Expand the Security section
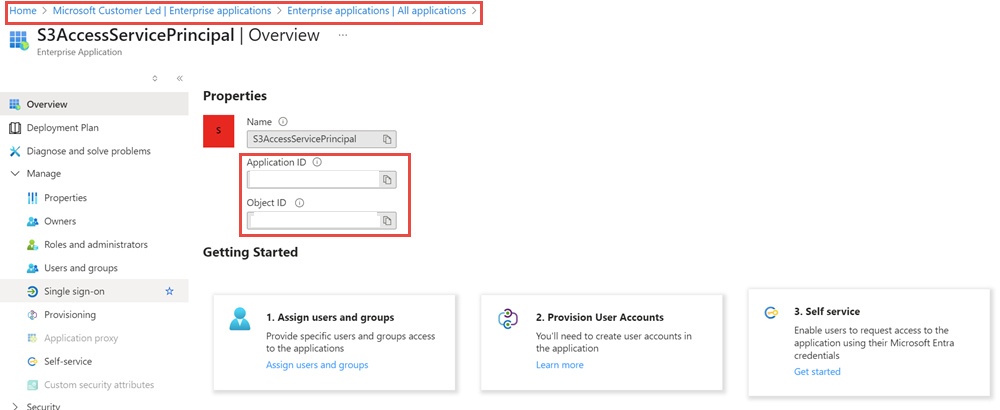1000x410 pixels. pyautogui.click(x=15, y=406)
